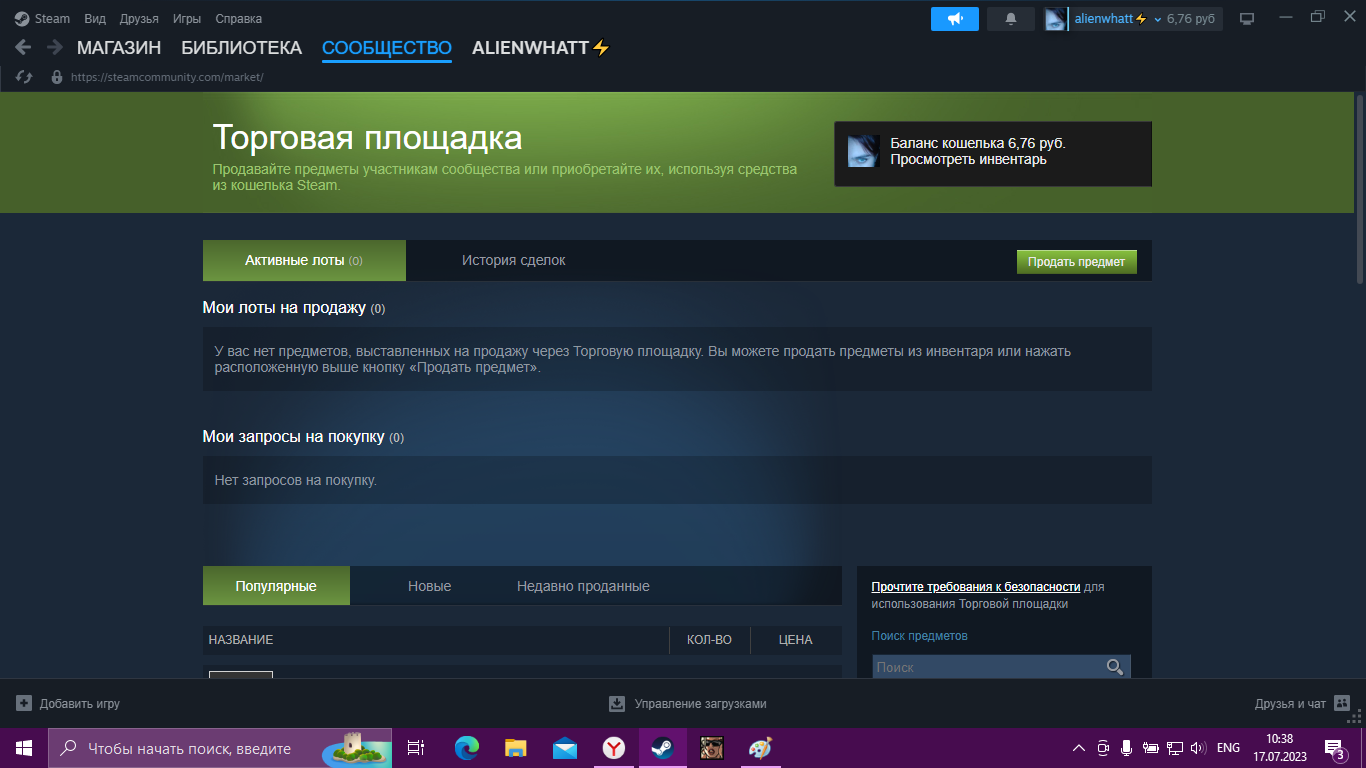Sort by the КОЛ-ВО column header
This screenshot has height=768, width=1366.
tap(709, 640)
